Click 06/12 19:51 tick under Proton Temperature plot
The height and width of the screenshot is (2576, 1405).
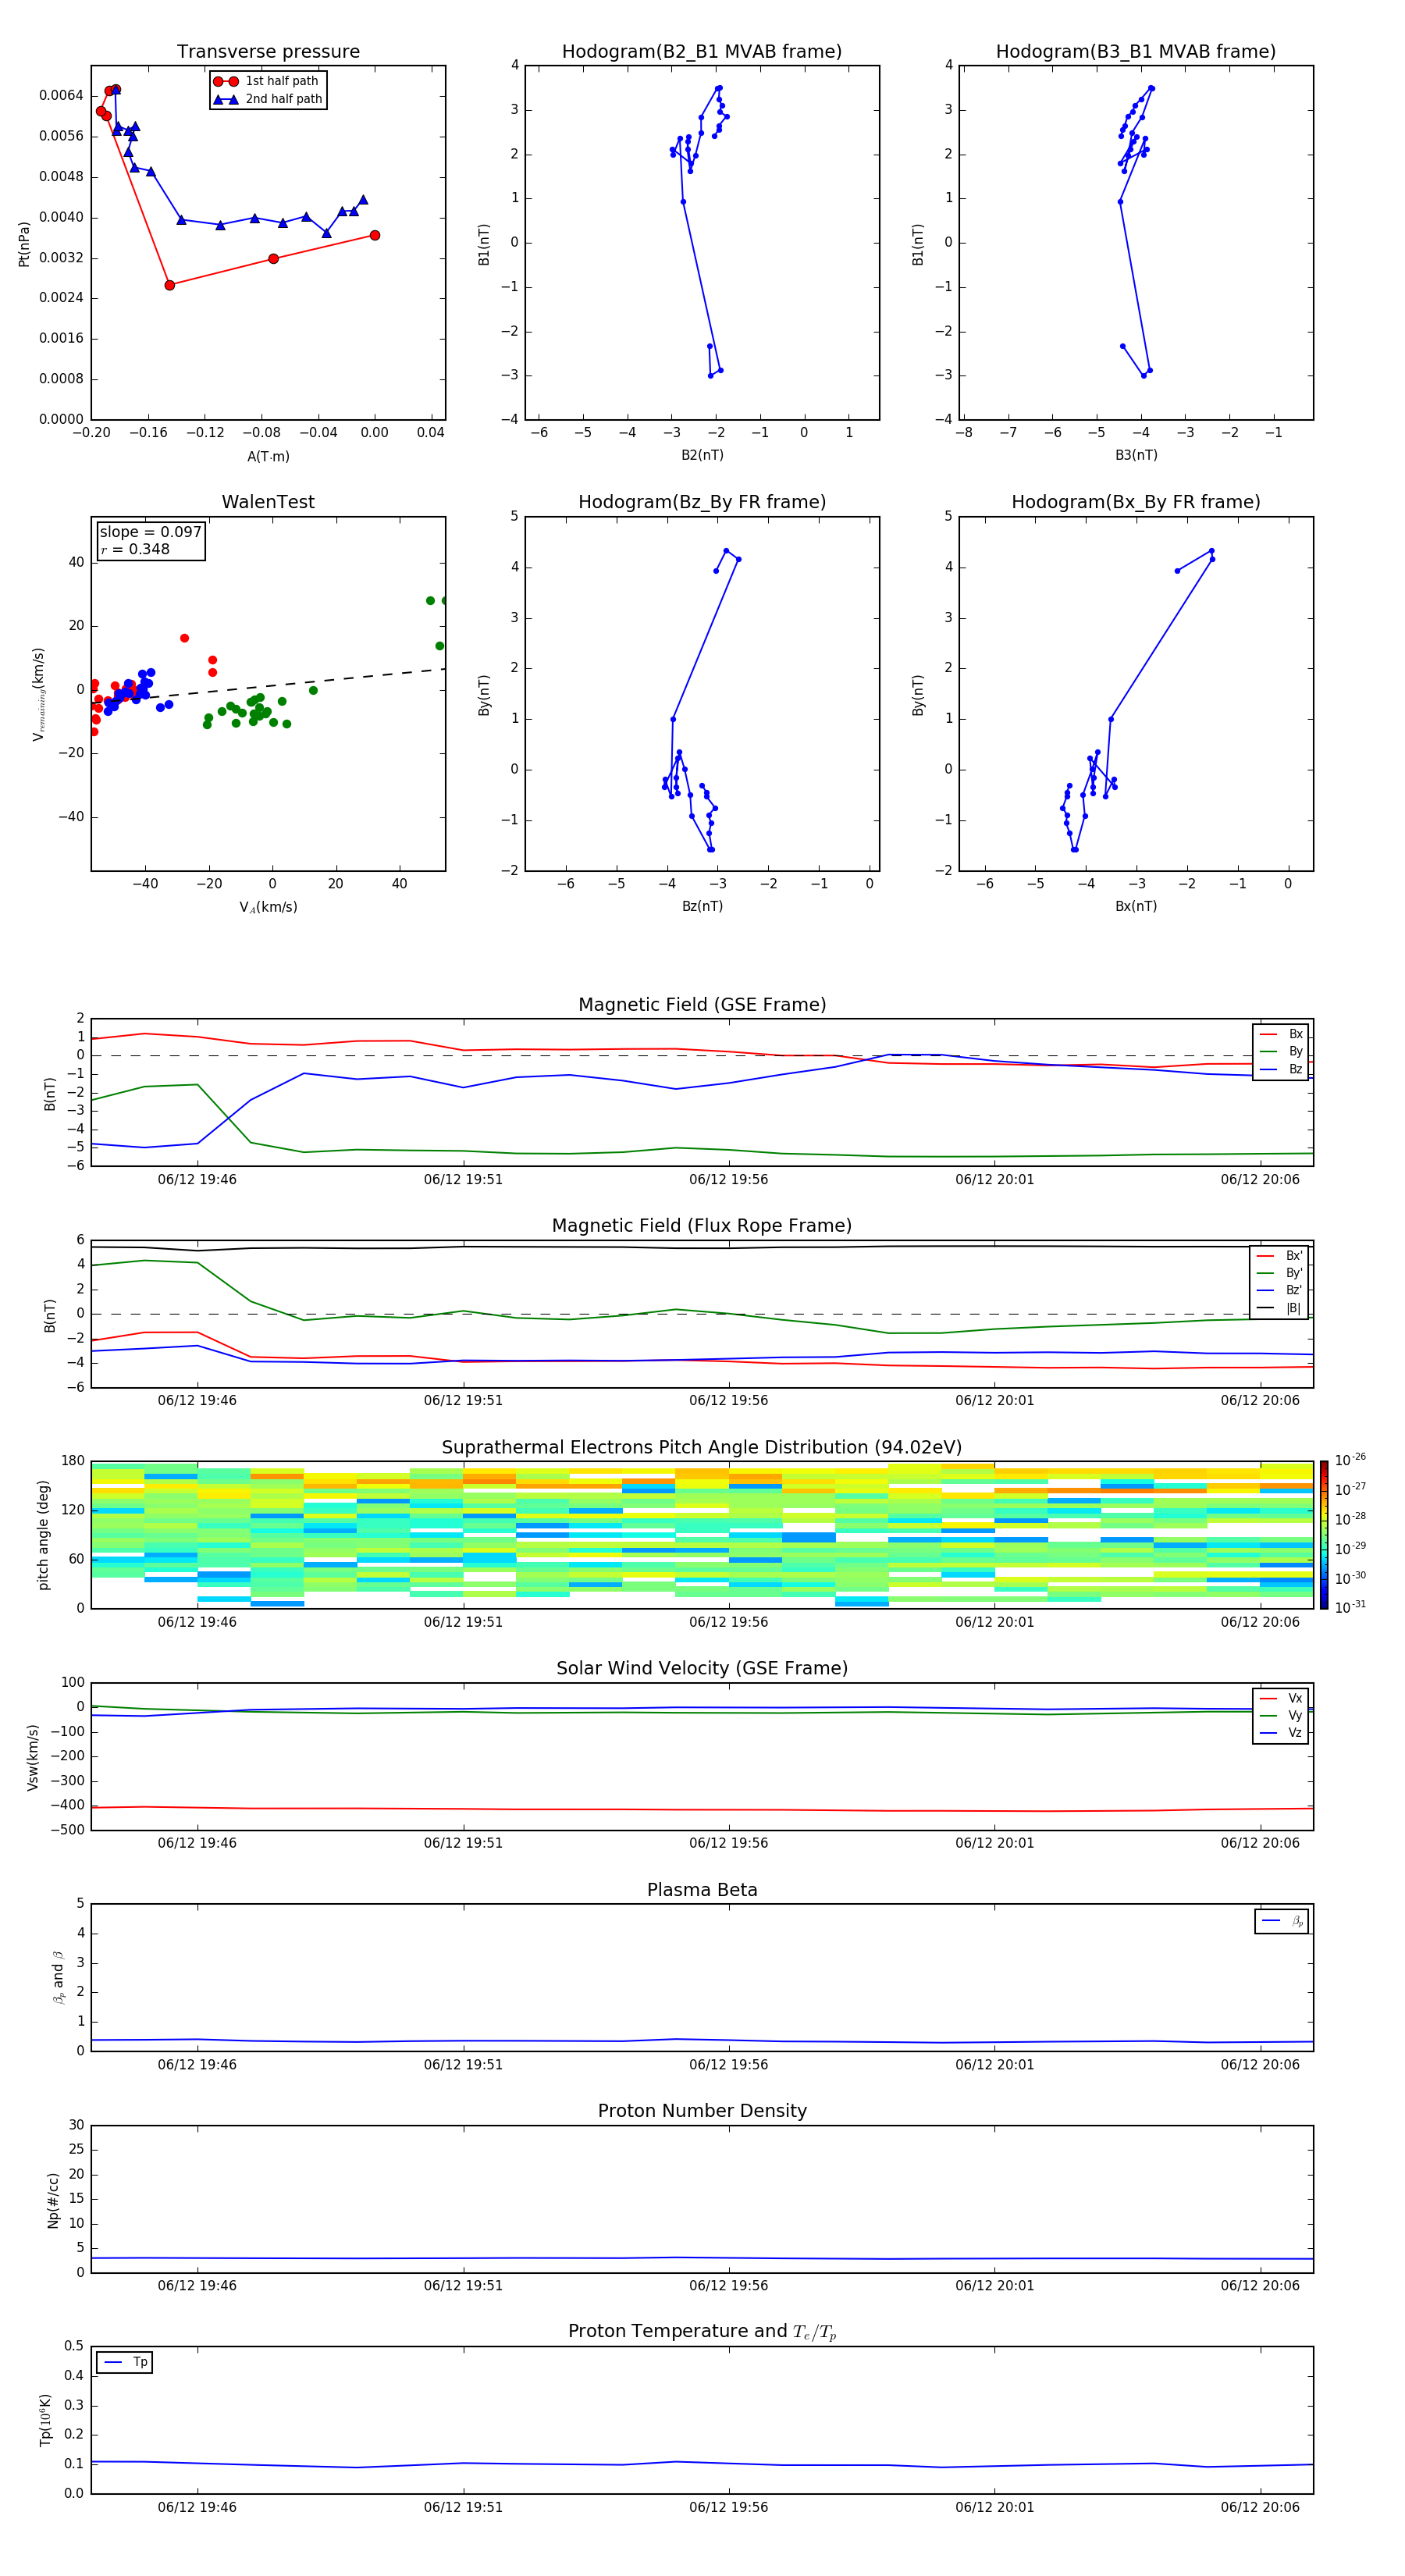coord(463,2507)
